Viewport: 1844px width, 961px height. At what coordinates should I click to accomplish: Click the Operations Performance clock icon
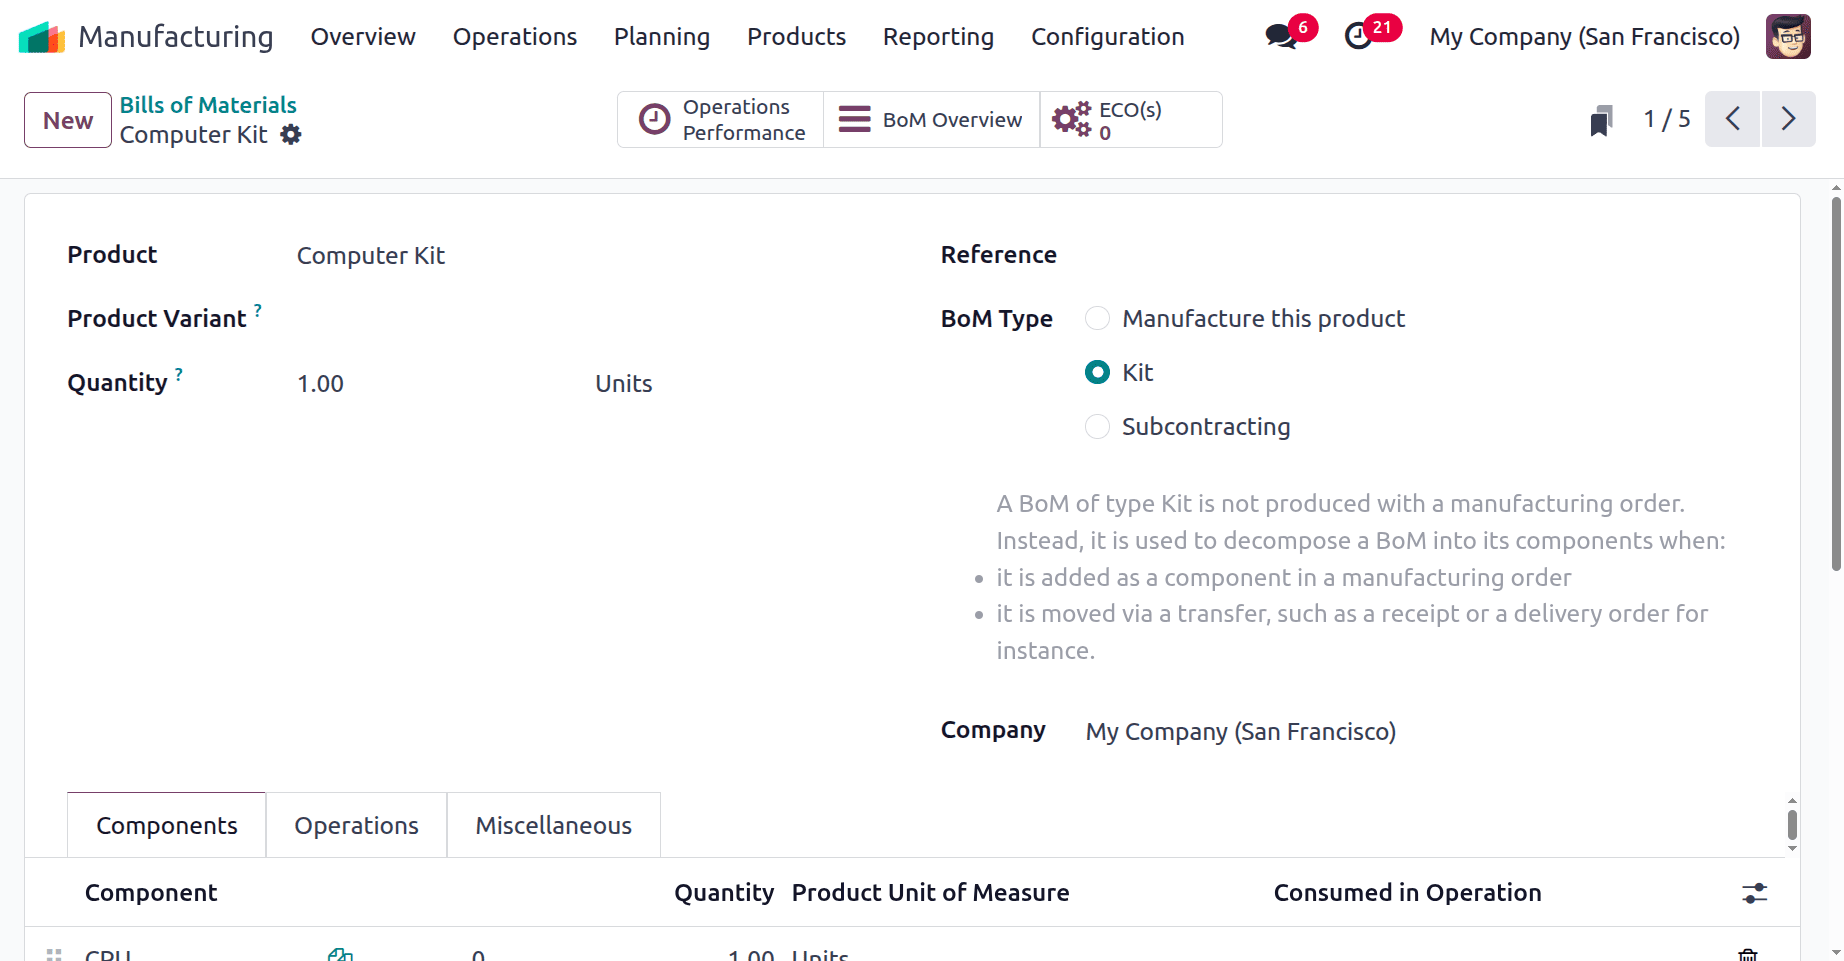click(655, 119)
